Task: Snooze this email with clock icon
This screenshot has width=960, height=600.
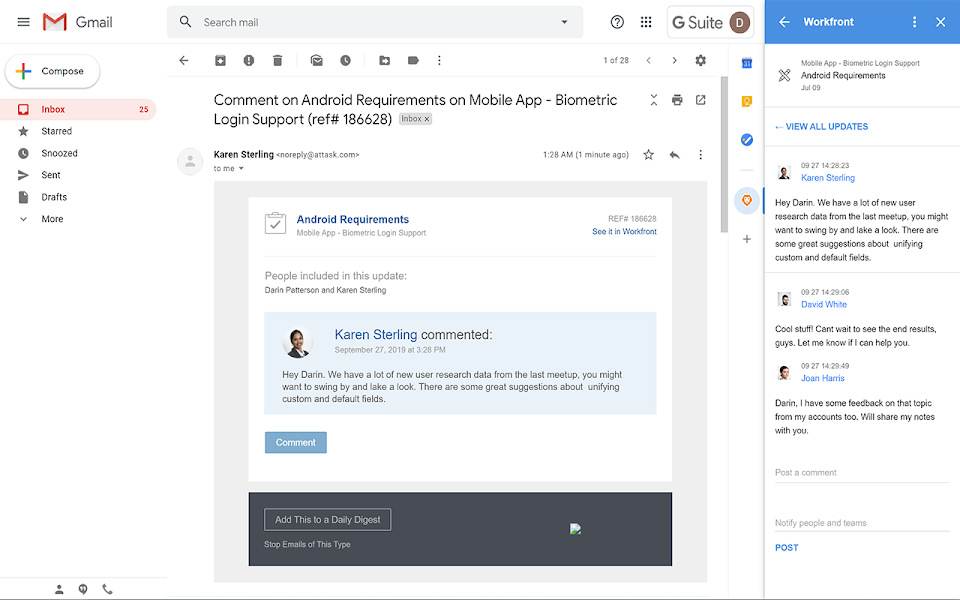Action: (x=345, y=60)
